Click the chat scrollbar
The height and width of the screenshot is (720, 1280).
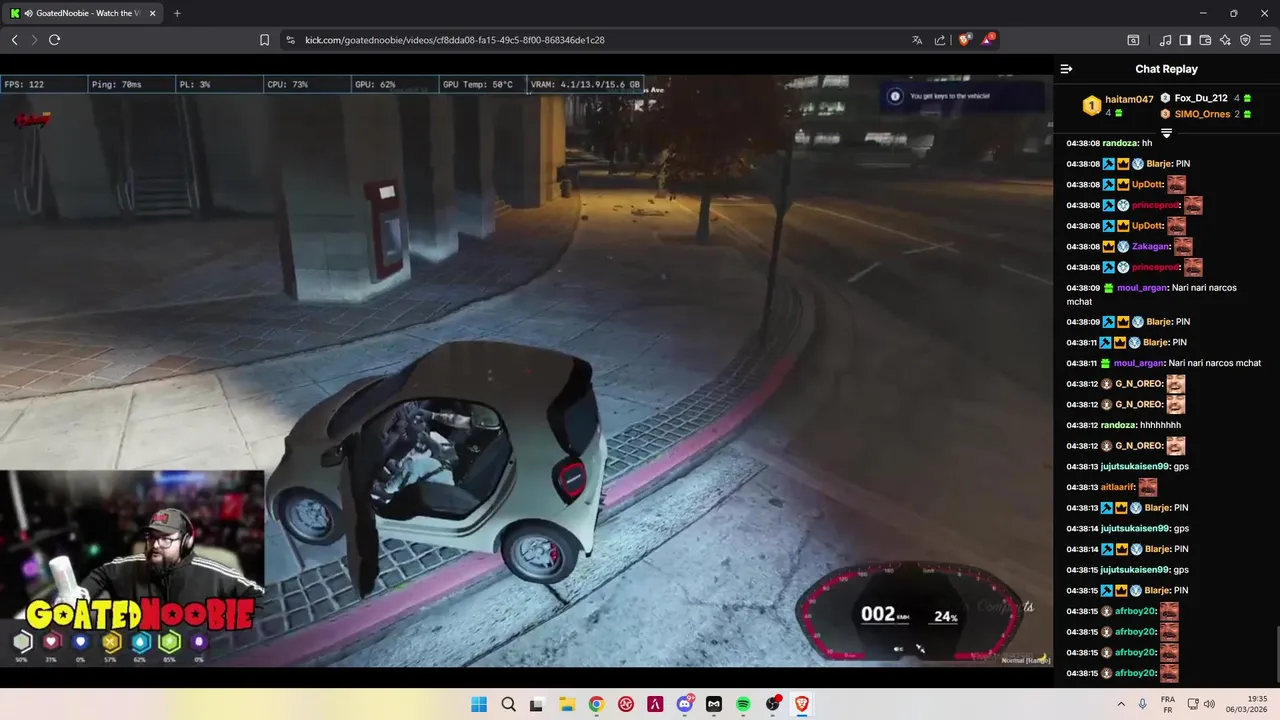1277,655
